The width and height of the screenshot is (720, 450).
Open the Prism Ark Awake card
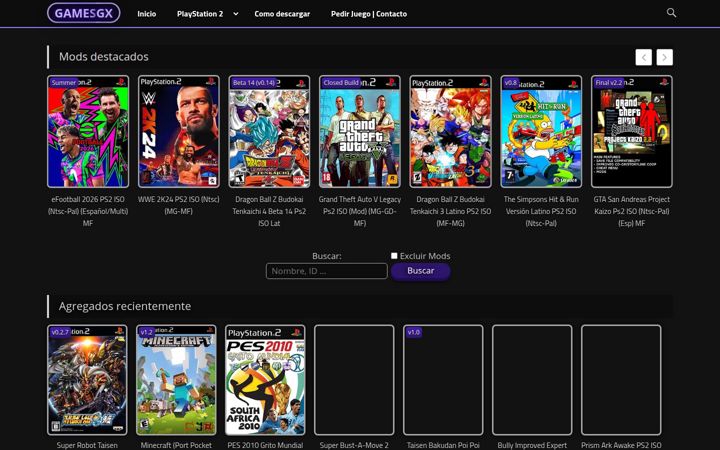(x=621, y=380)
